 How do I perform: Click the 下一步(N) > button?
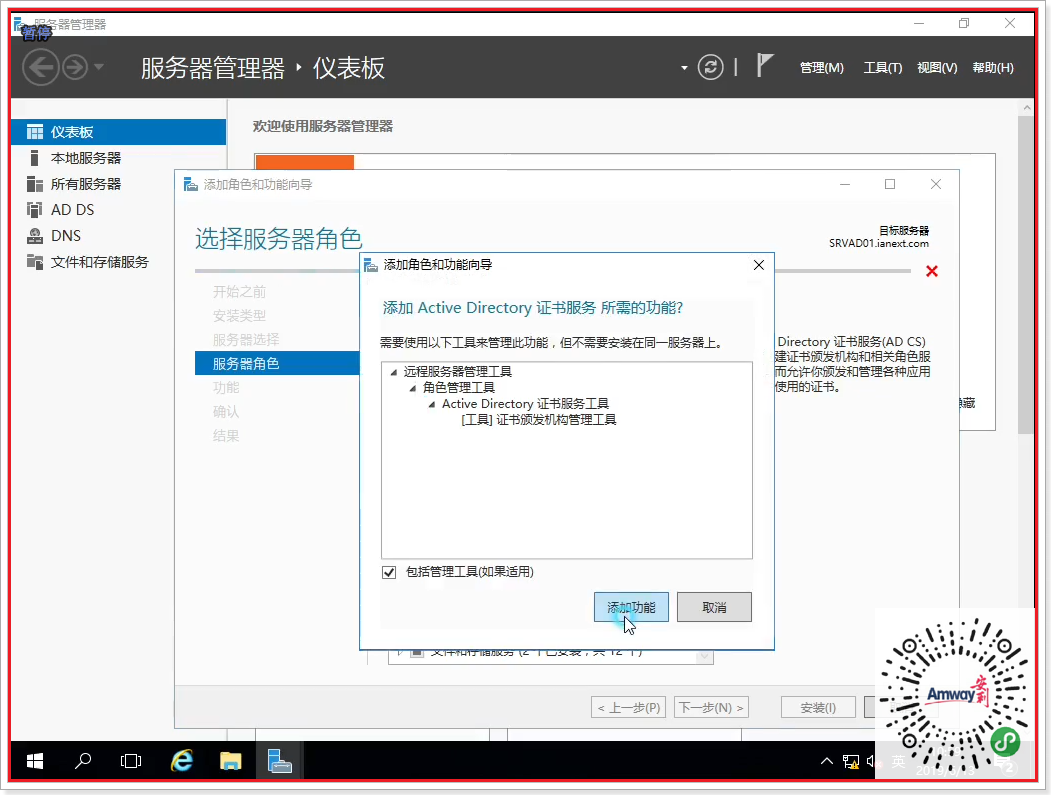coord(711,707)
